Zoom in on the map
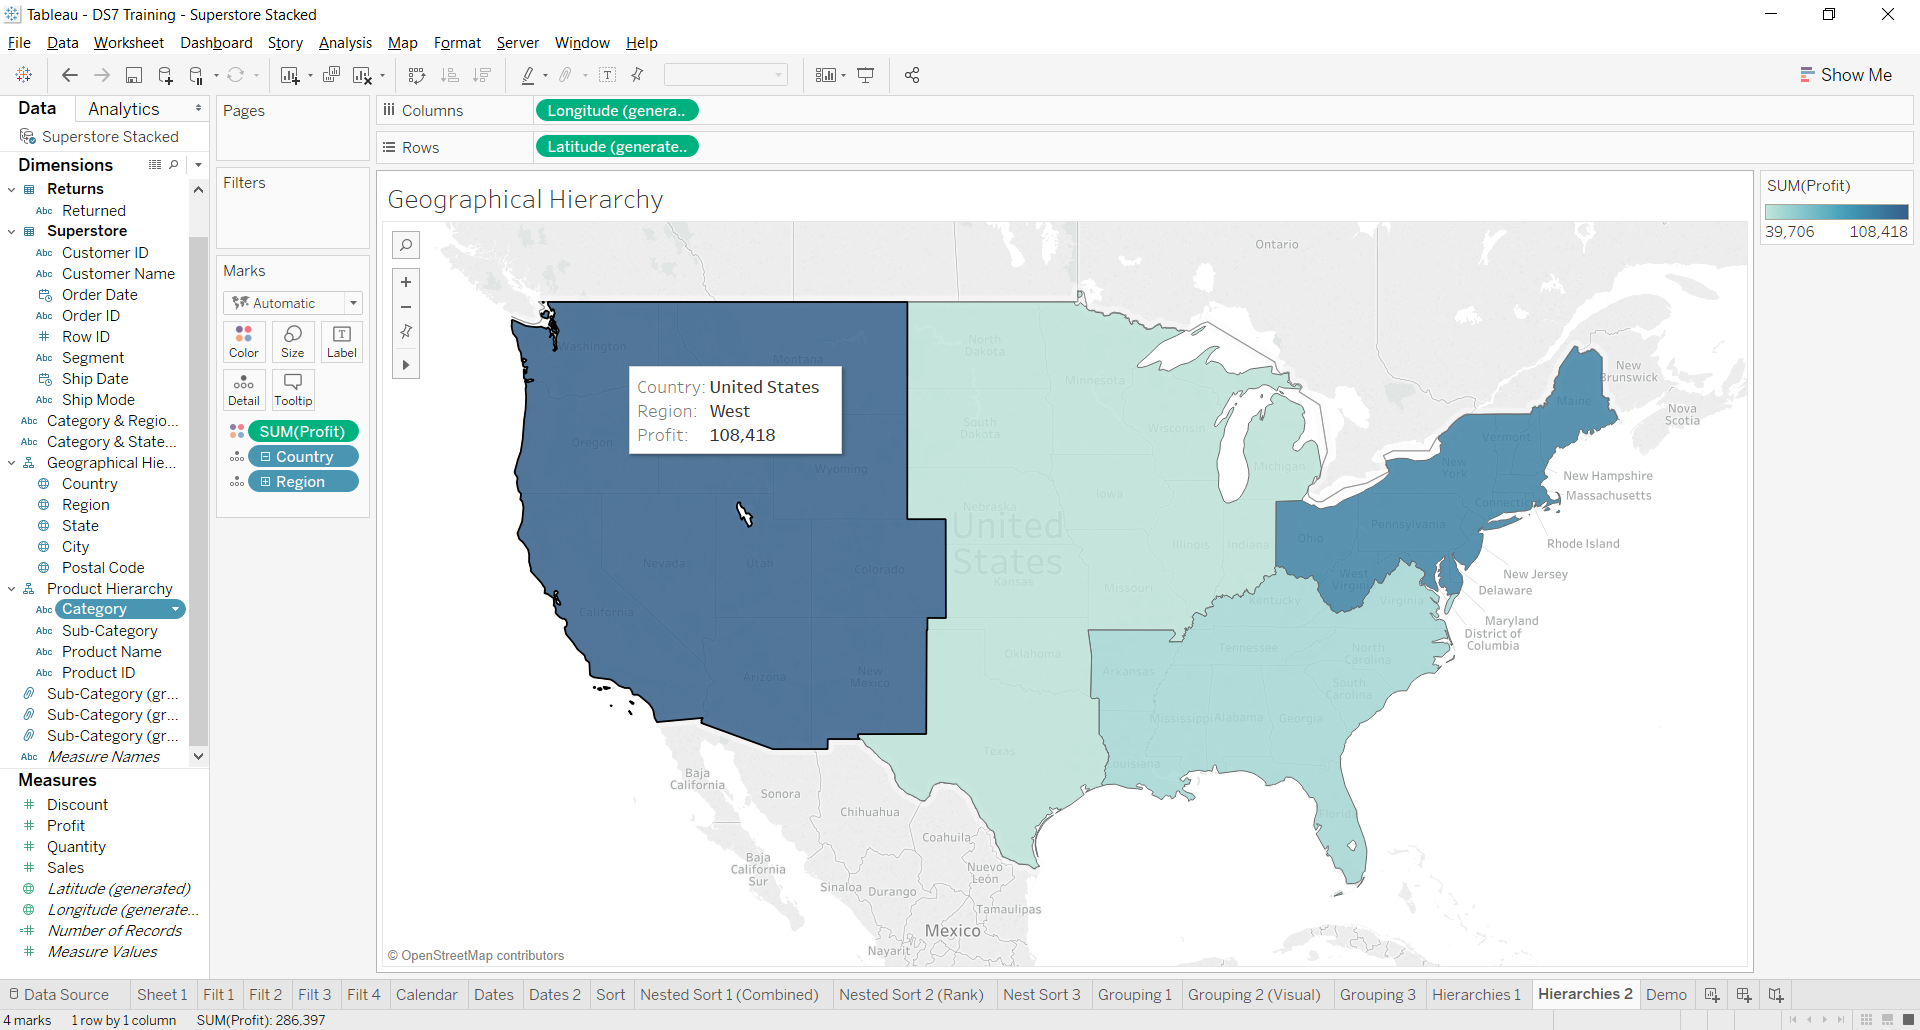The height and width of the screenshot is (1030, 1920). pyautogui.click(x=406, y=281)
